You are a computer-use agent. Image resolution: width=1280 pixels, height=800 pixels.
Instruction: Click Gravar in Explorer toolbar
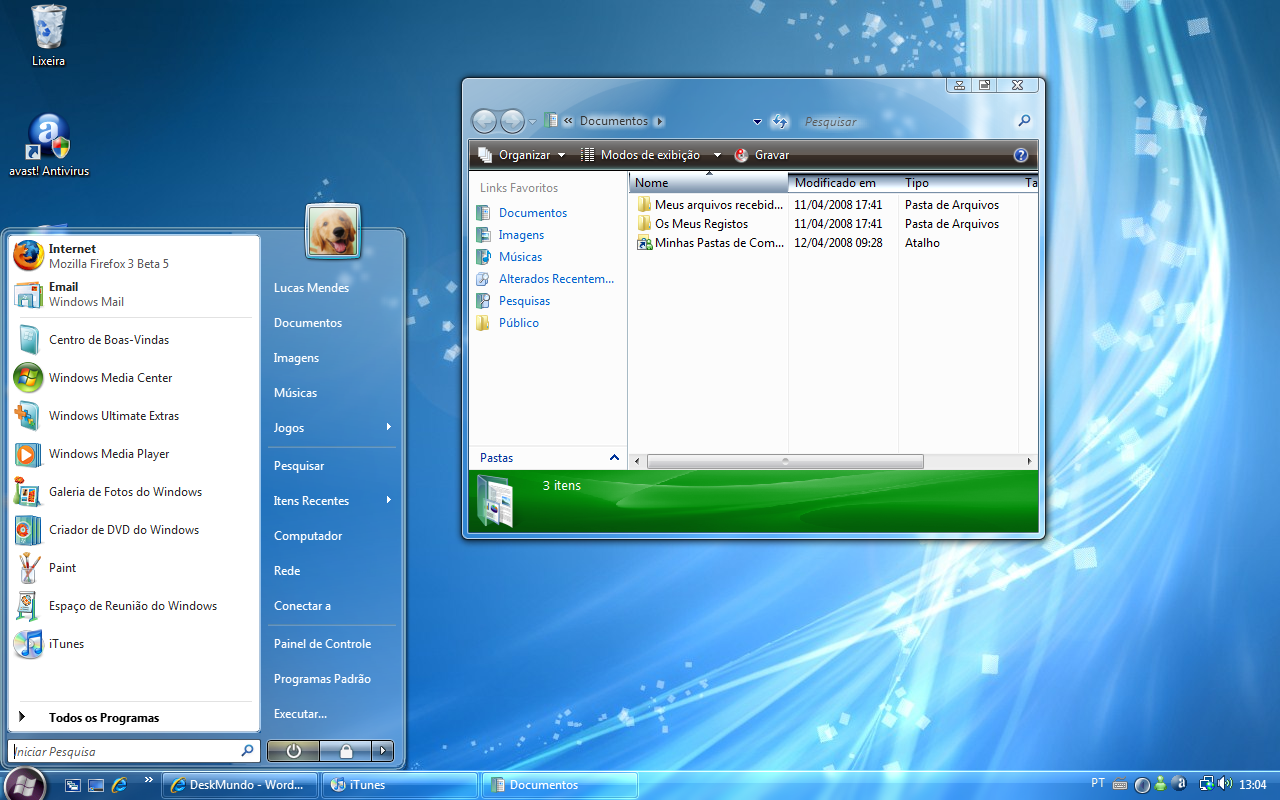(761, 155)
